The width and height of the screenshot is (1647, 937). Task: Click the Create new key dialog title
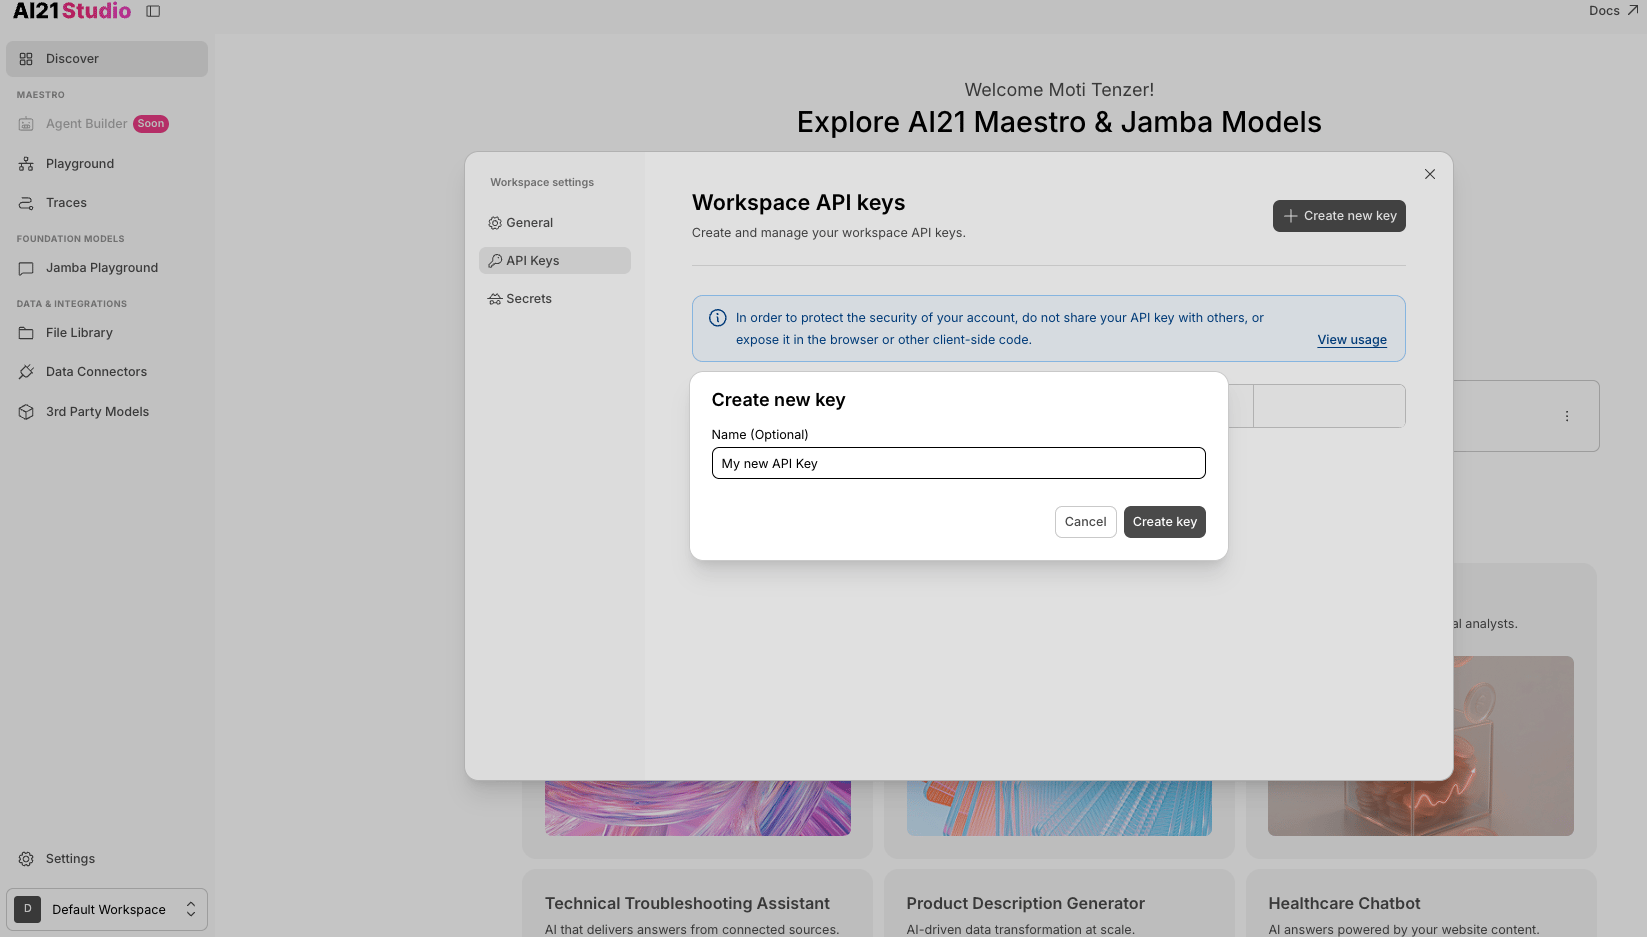tap(778, 400)
